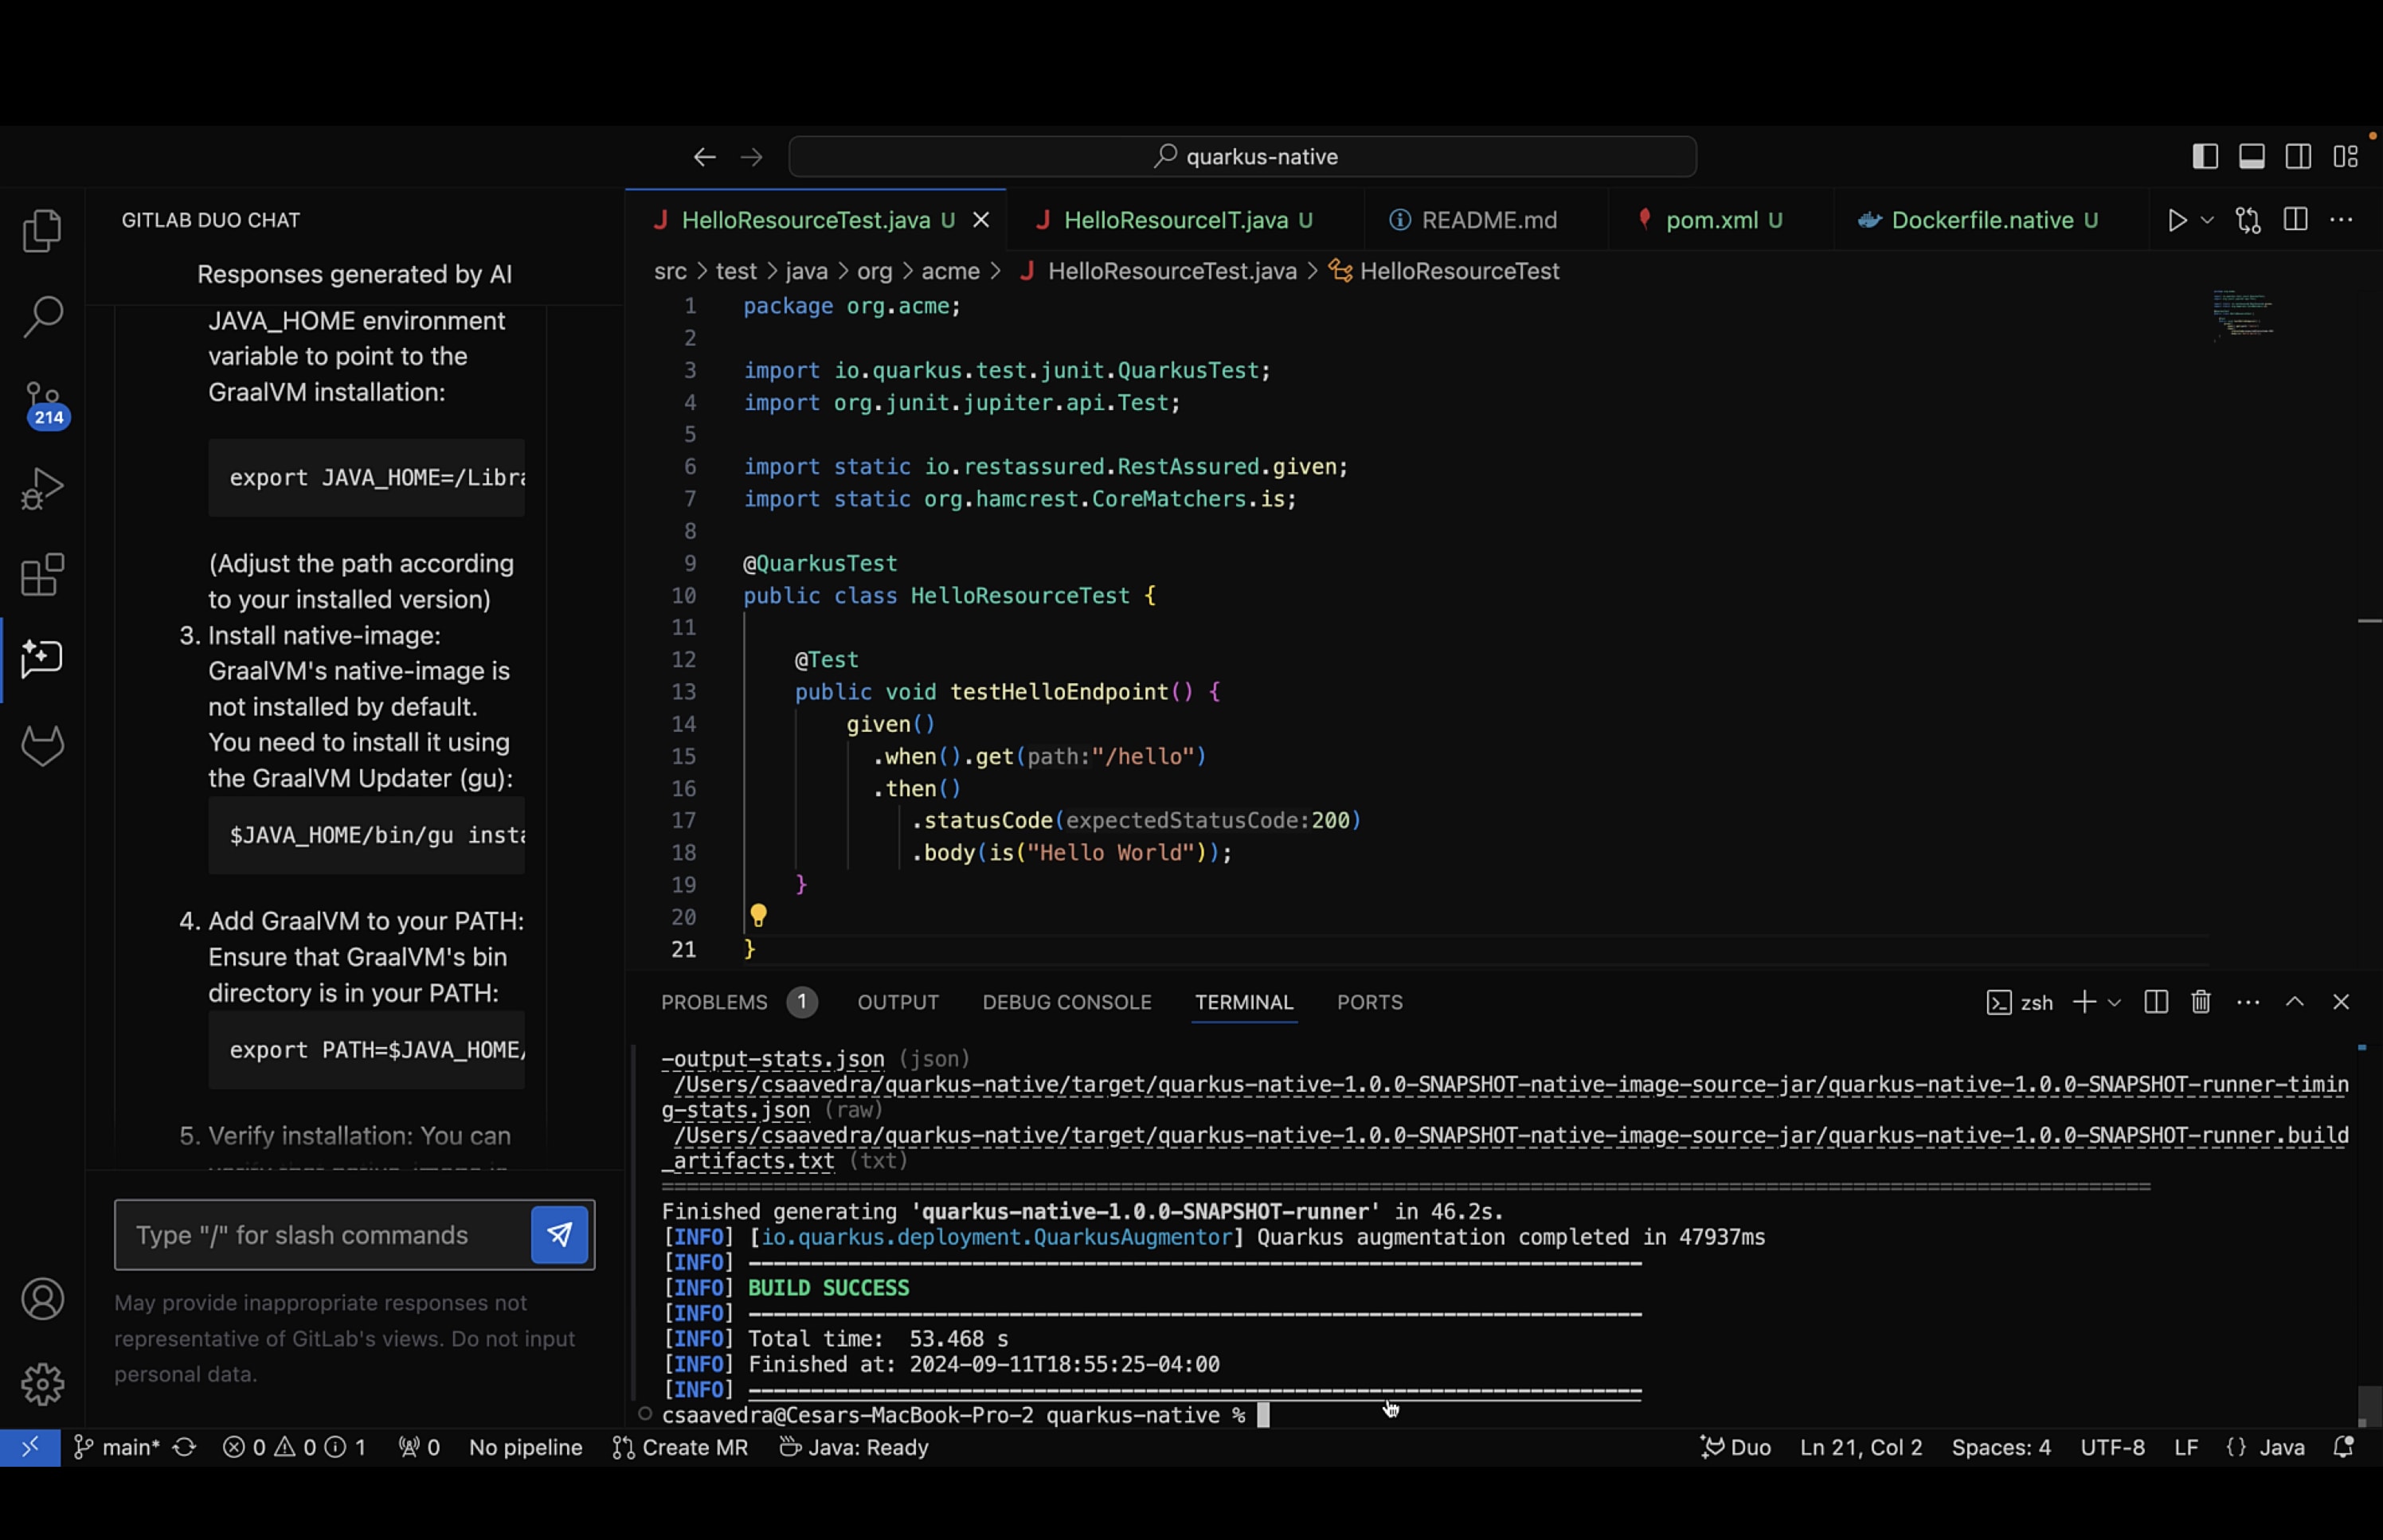This screenshot has width=2383, height=1540.
Task: Change indentation Spaces: 4
Action: pos(2000,1447)
